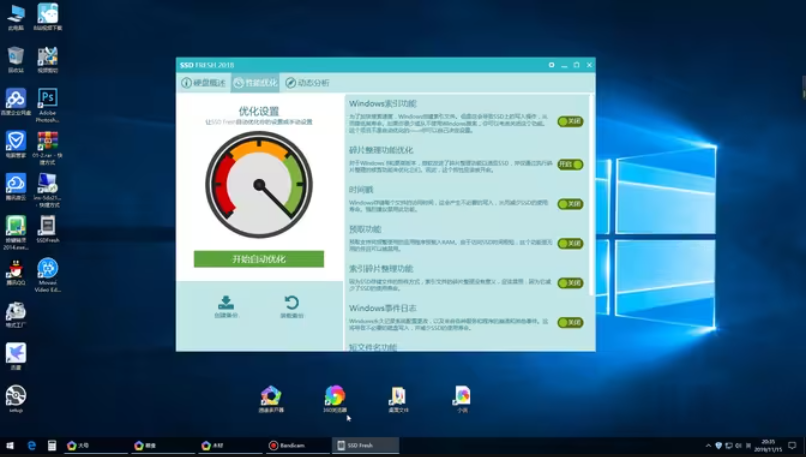Screen dimensions: 806x457
Task: Open the desktop files folder shortcut
Action: coord(398,399)
